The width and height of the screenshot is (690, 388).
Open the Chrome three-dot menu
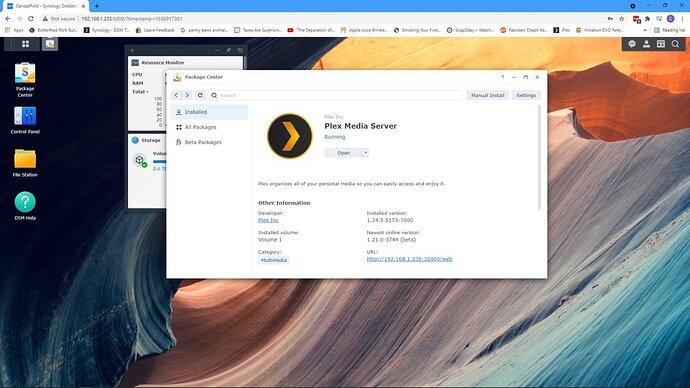tap(683, 18)
